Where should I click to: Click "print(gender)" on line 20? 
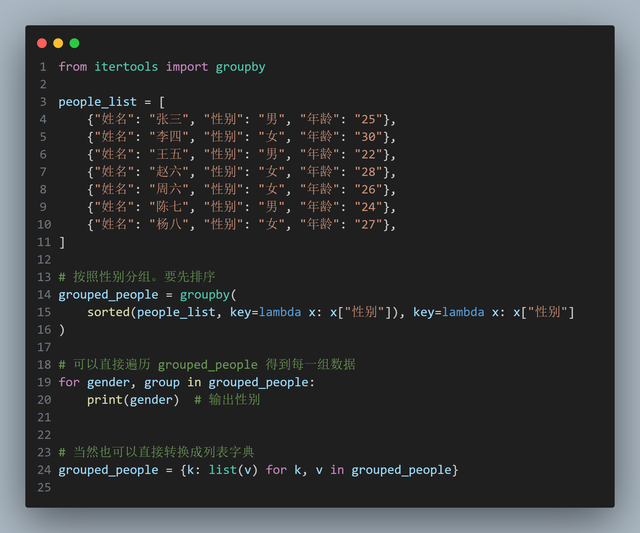133,400
